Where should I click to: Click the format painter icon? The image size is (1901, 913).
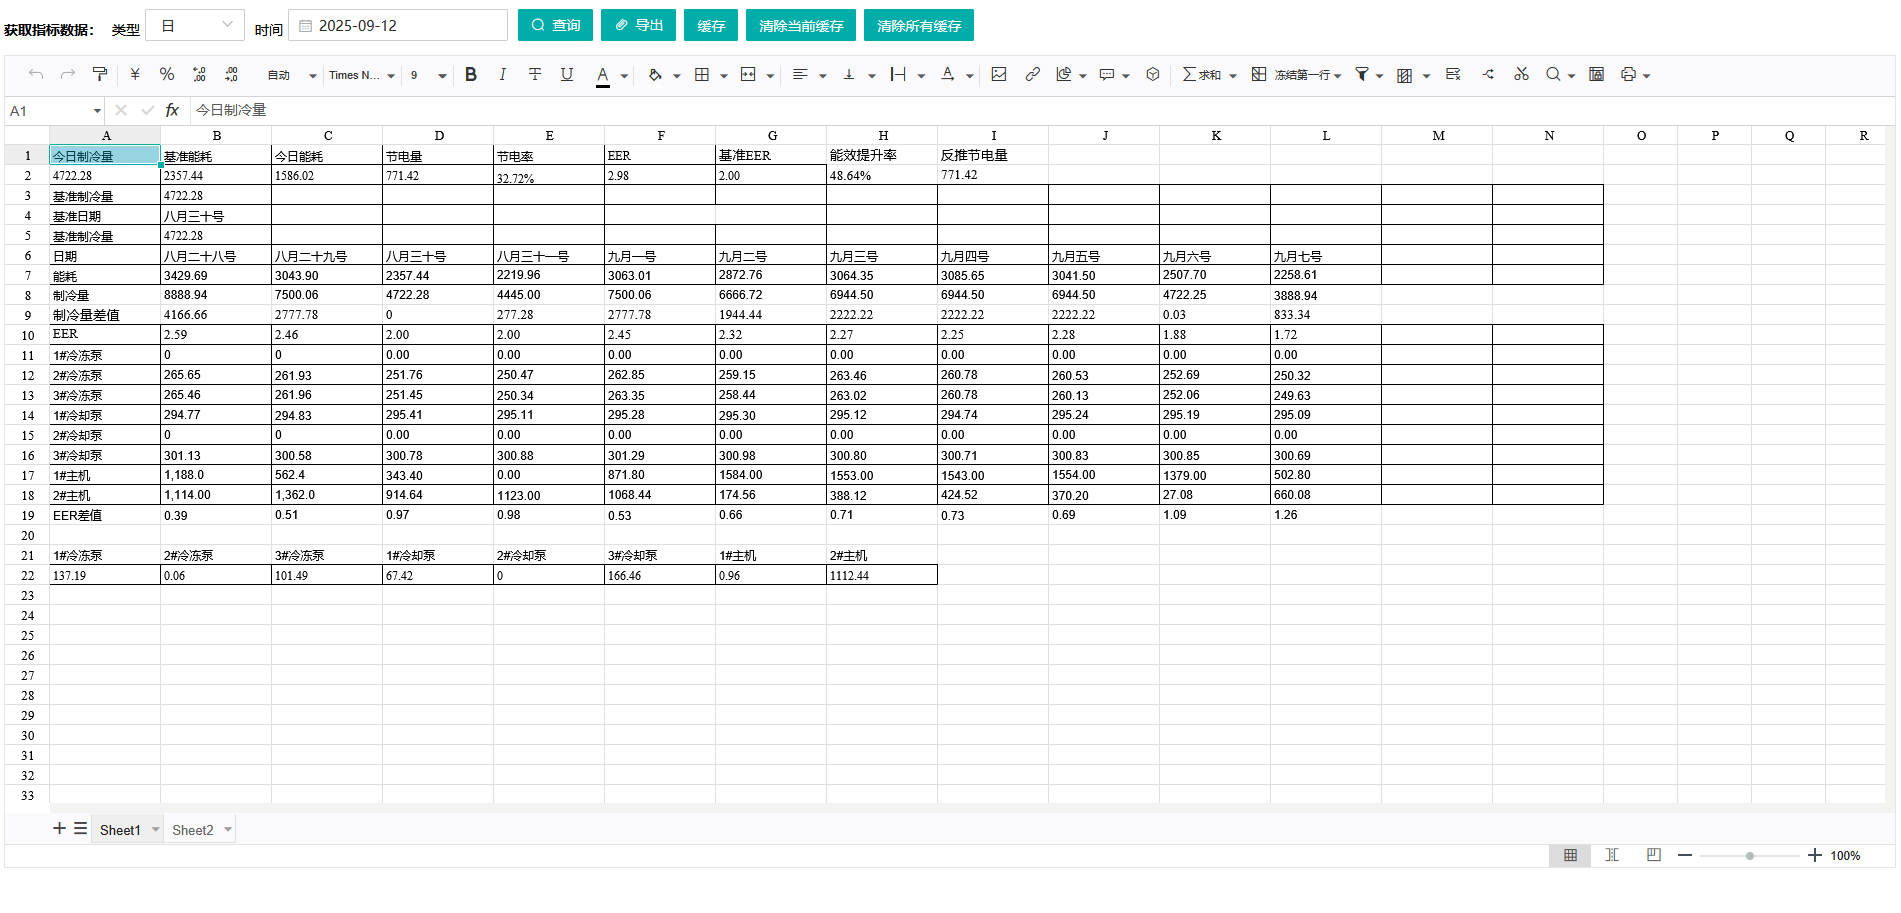(x=100, y=74)
